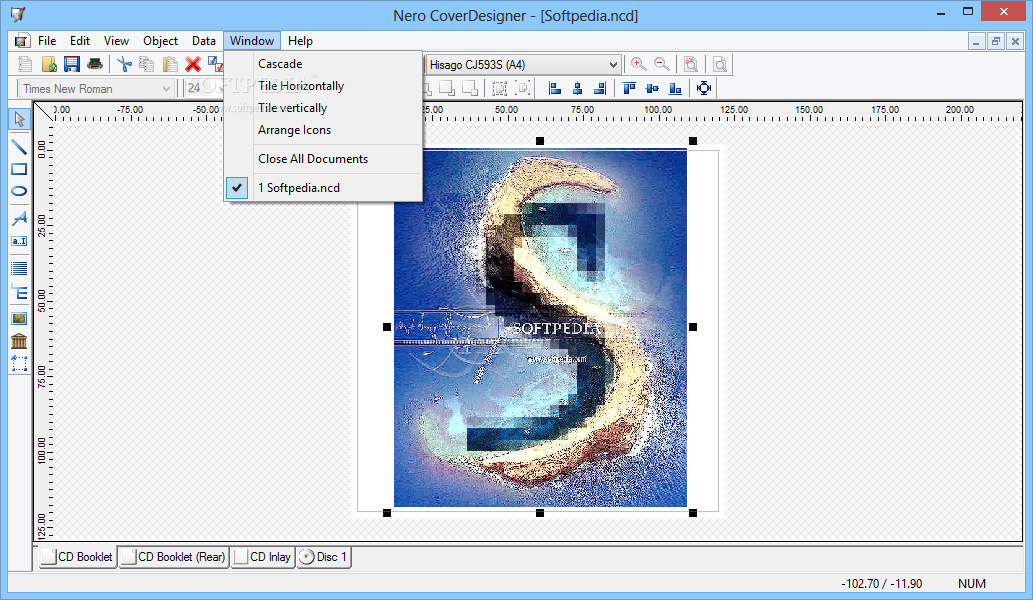Pick the artistic text tool
Screen dimensions: 1033x600
[19, 218]
